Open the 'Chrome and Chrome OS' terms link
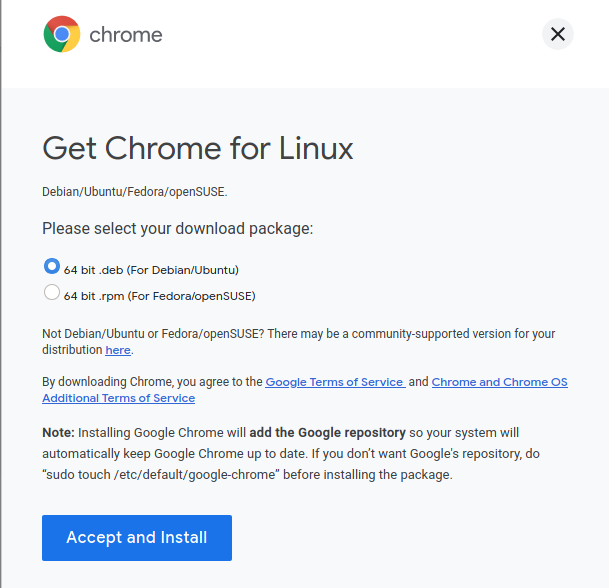The image size is (609, 588). (x=499, y=382)
